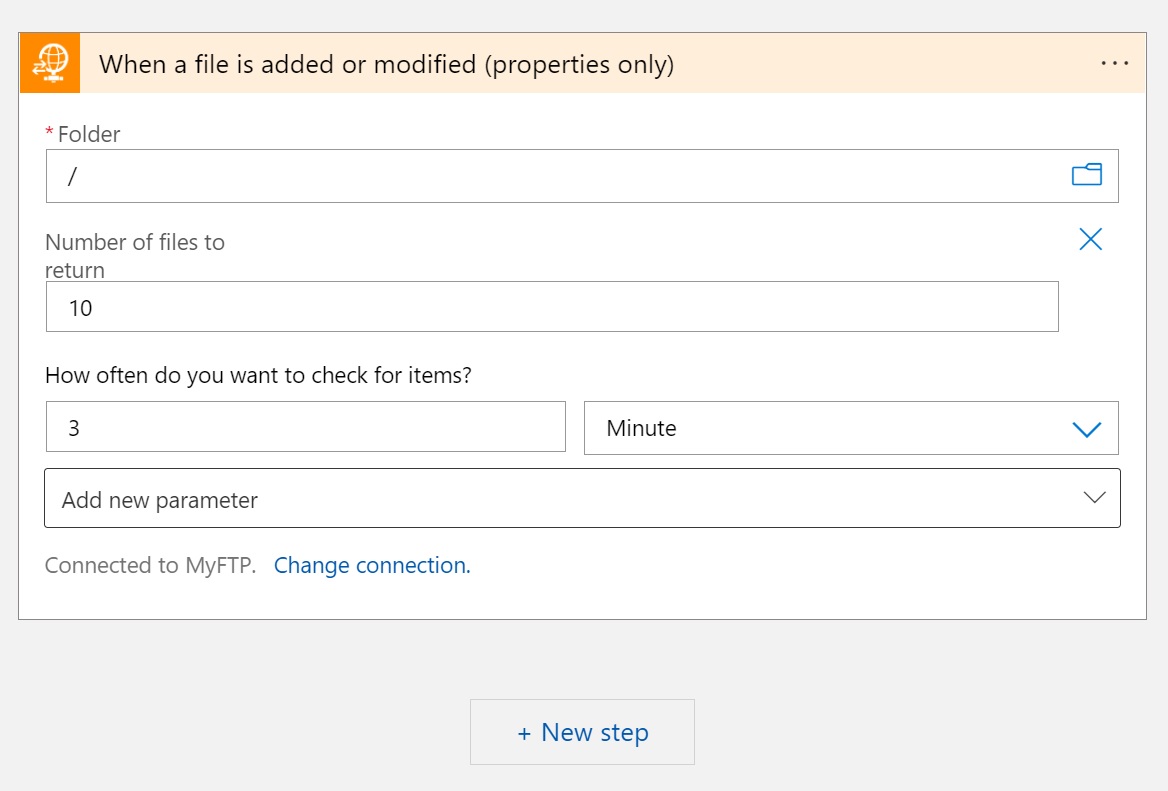The image size is (1168, 791).
Task: Click the Number of files to return label
Action: click(x=135, y=255)
